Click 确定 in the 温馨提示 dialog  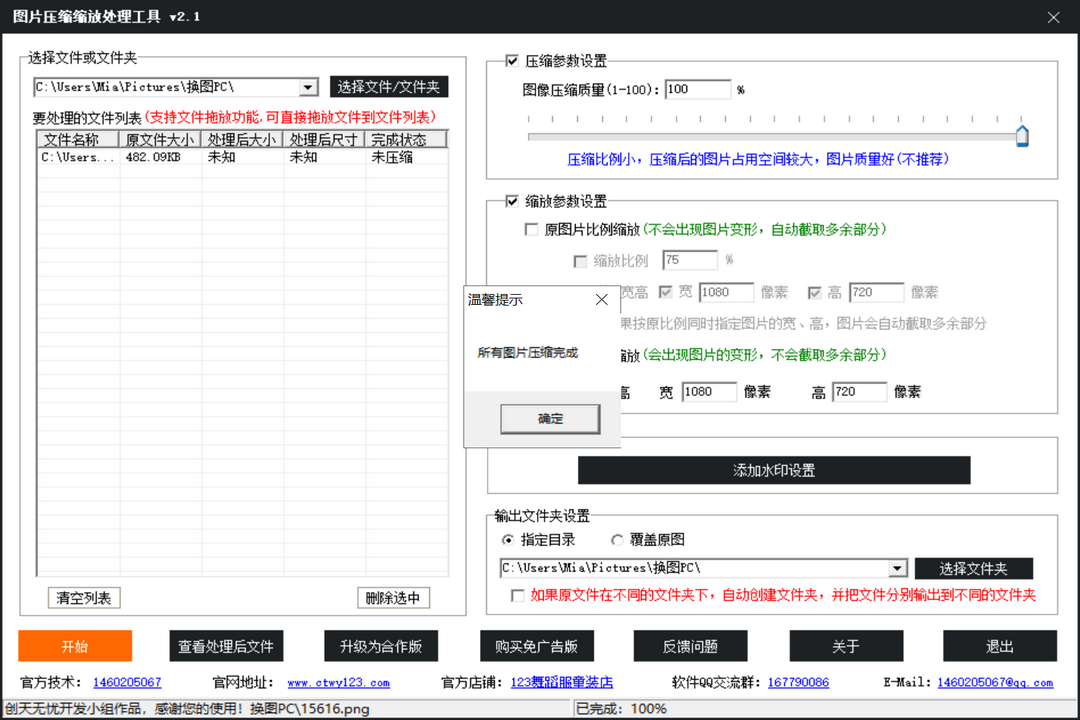tap(549, 418)
